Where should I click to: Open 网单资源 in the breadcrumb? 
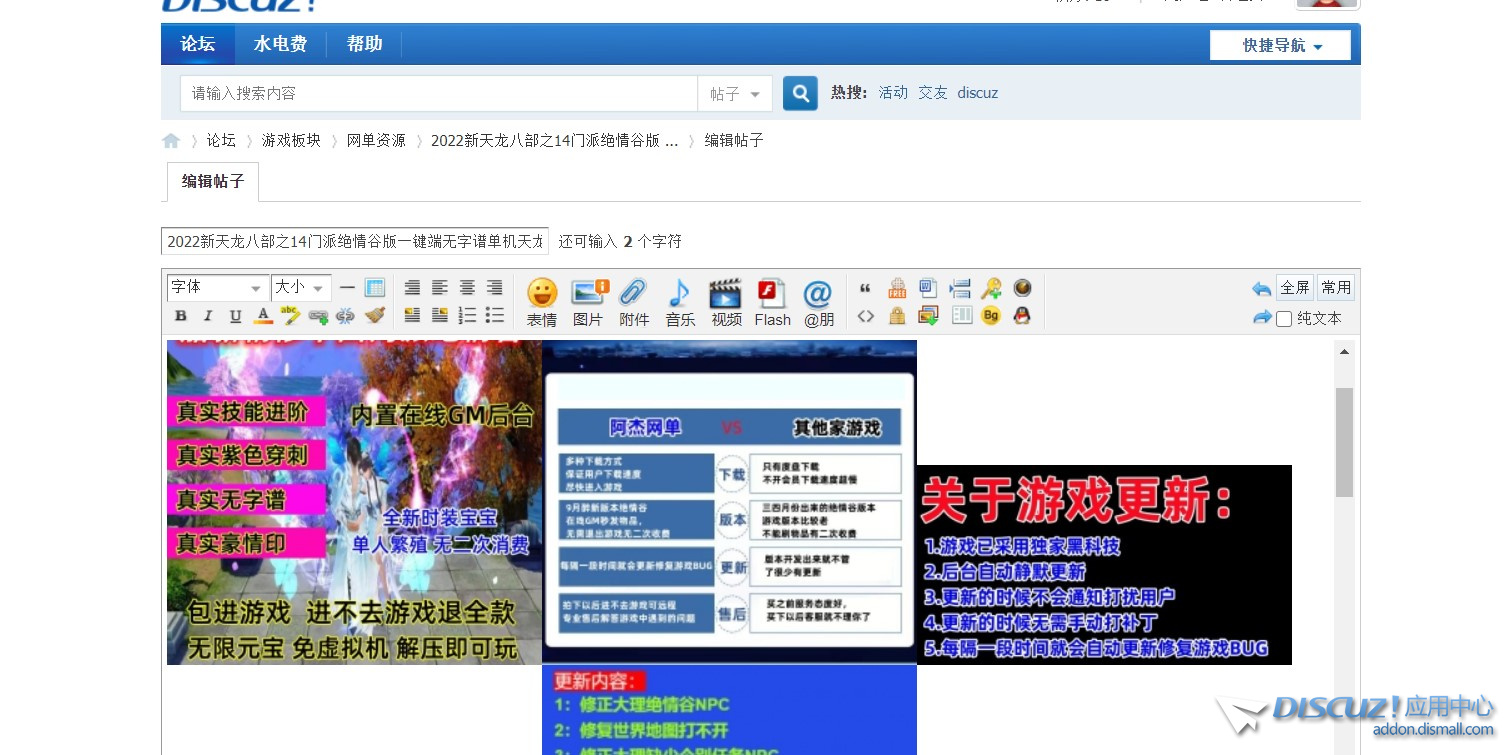pyautogui.click(x=376, y=141)
